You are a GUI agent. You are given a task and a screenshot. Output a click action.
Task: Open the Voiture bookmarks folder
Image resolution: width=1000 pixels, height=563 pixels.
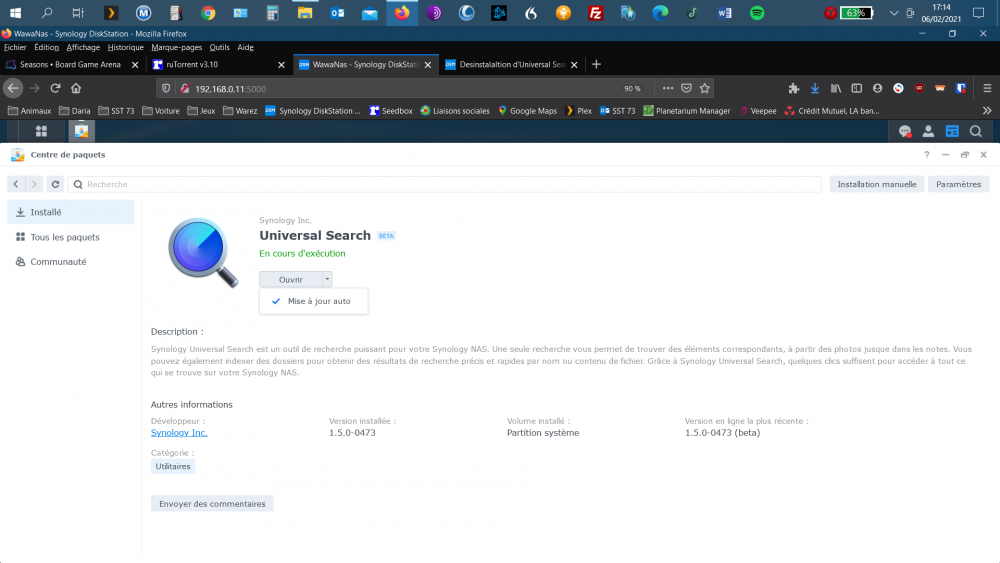coord(161,111)
